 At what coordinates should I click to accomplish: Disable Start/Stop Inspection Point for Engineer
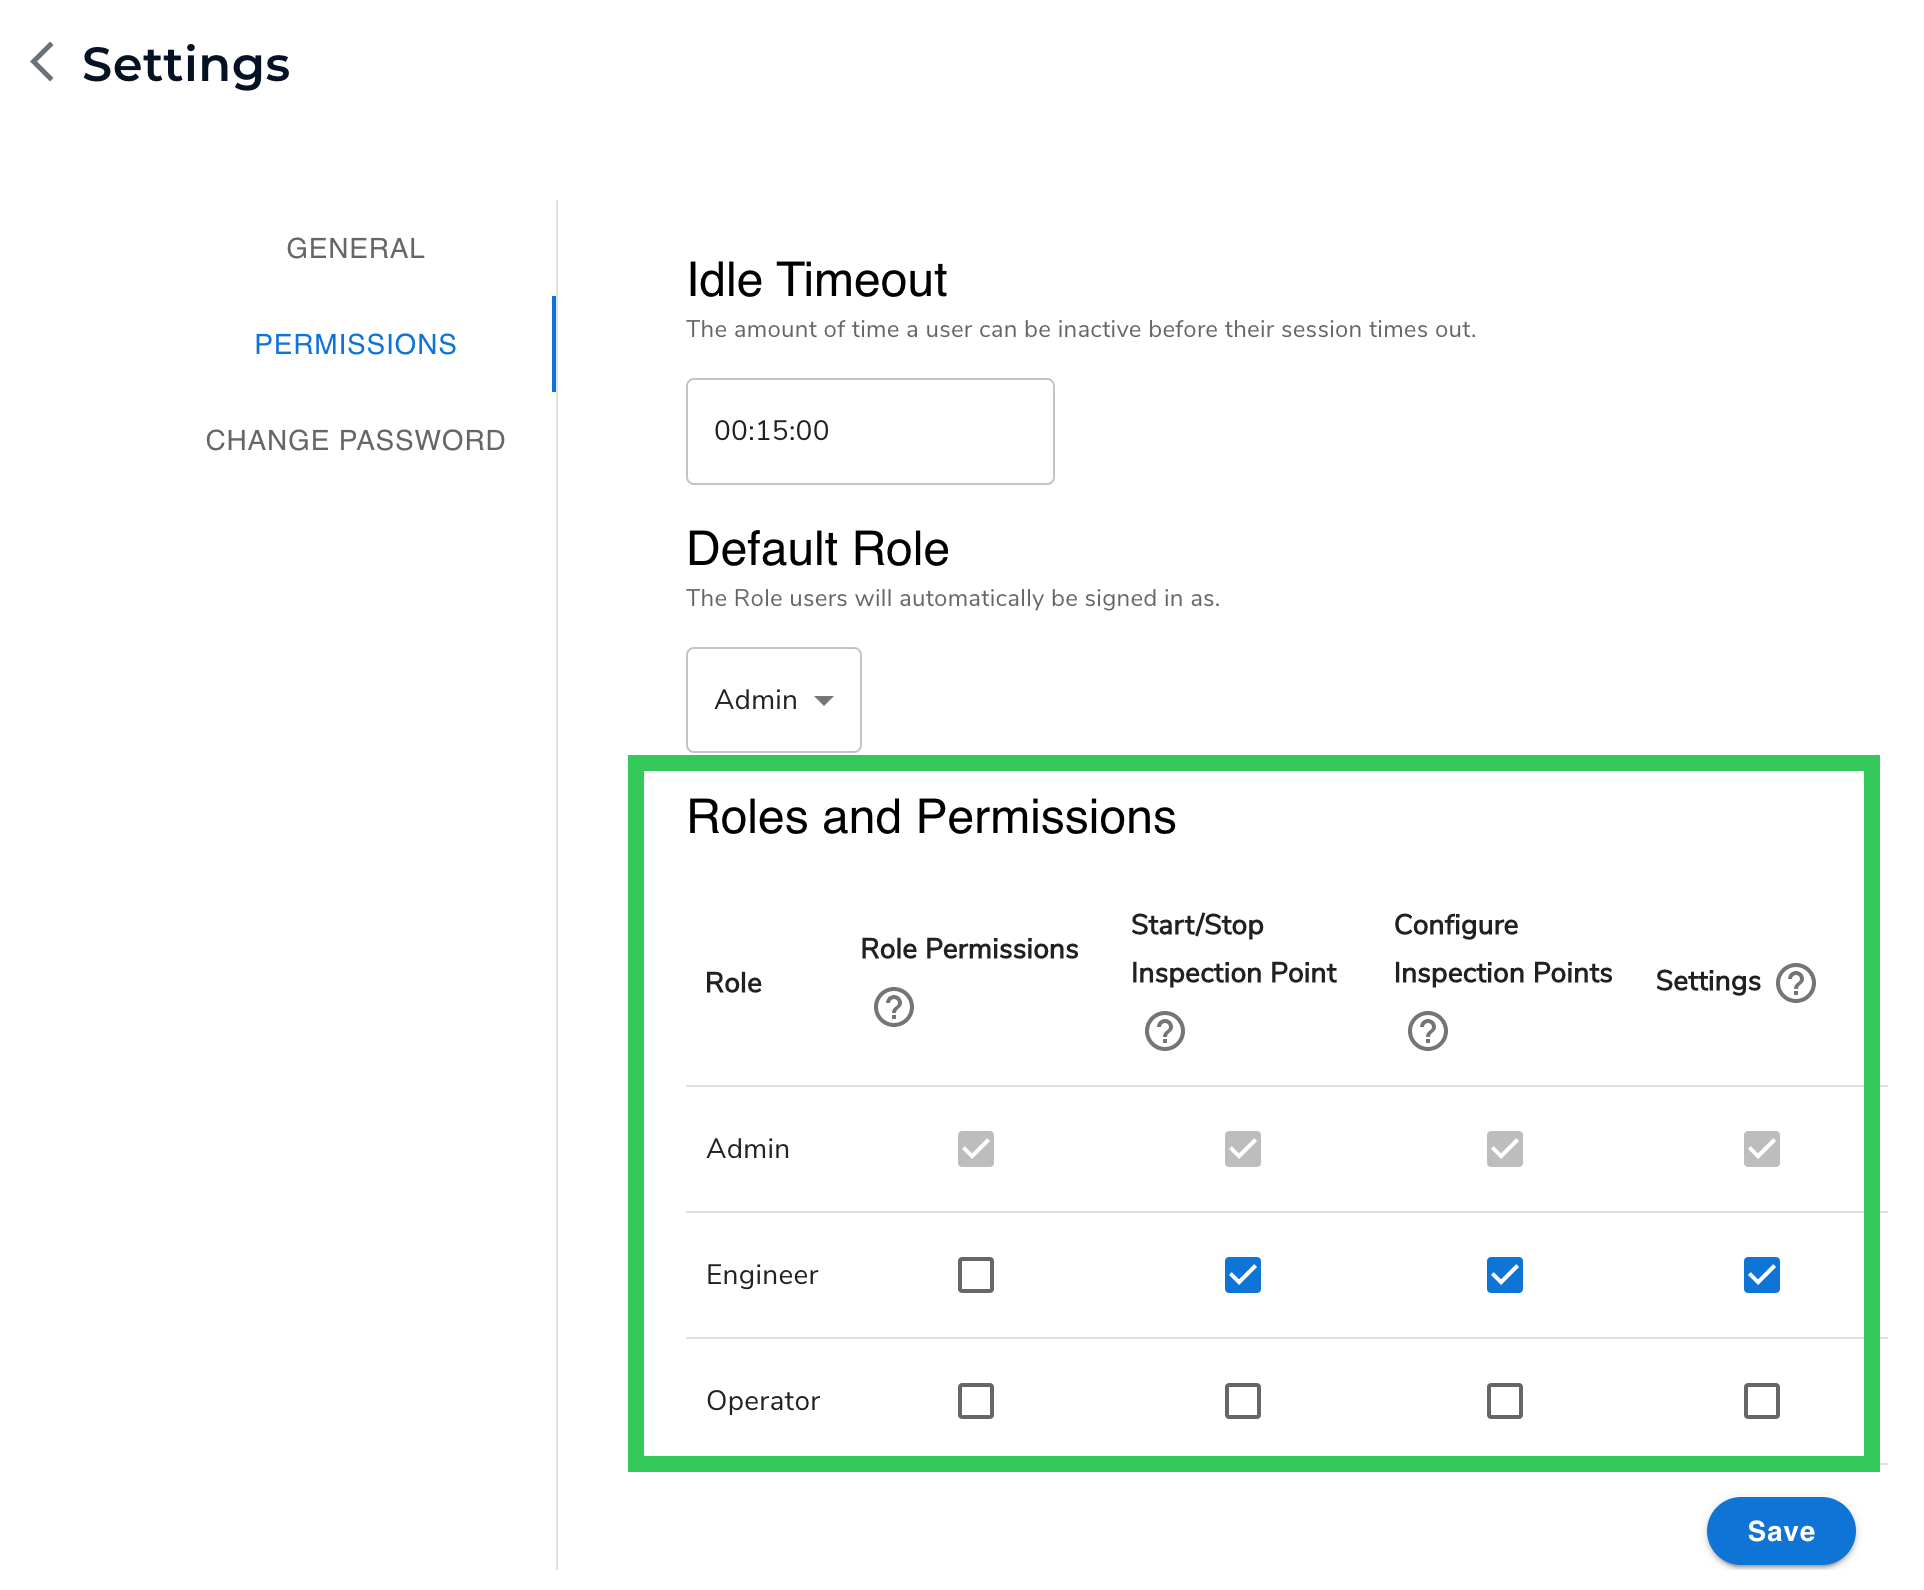(x=1242, y=1274)
